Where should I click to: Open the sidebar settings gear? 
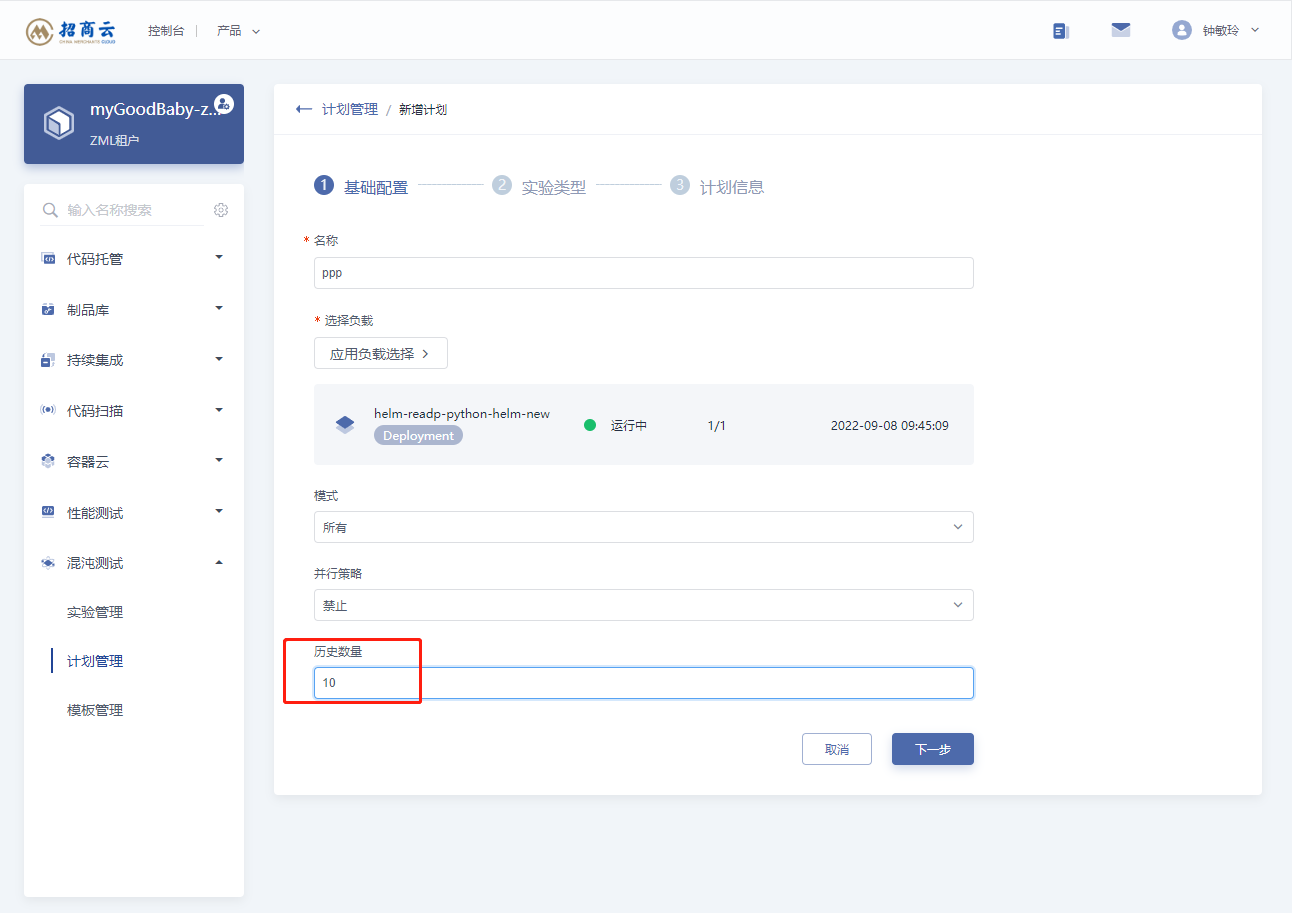221,210
